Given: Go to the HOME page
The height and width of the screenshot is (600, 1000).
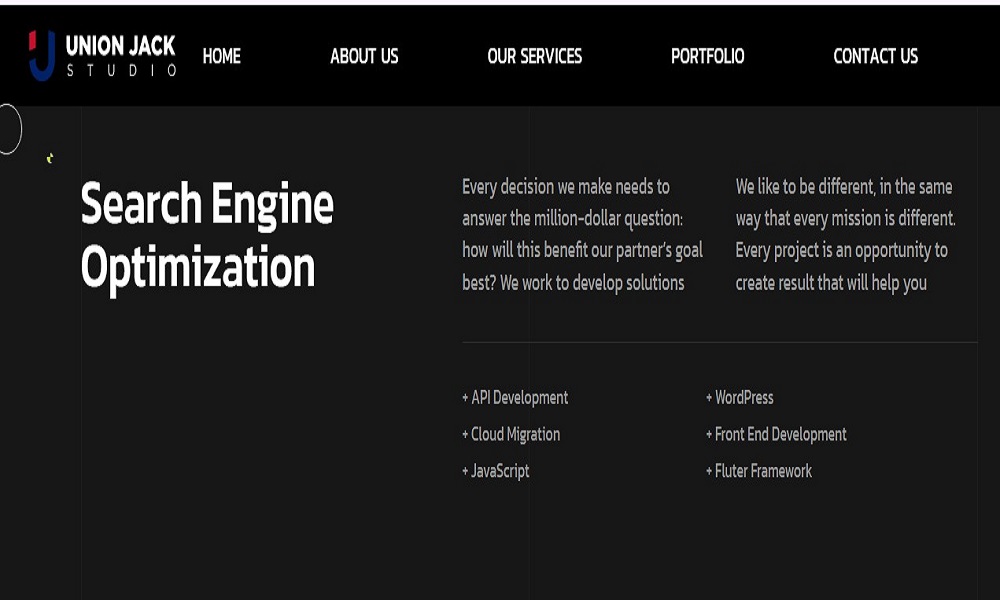Looking at the screenshot, I should pos(221,57).
